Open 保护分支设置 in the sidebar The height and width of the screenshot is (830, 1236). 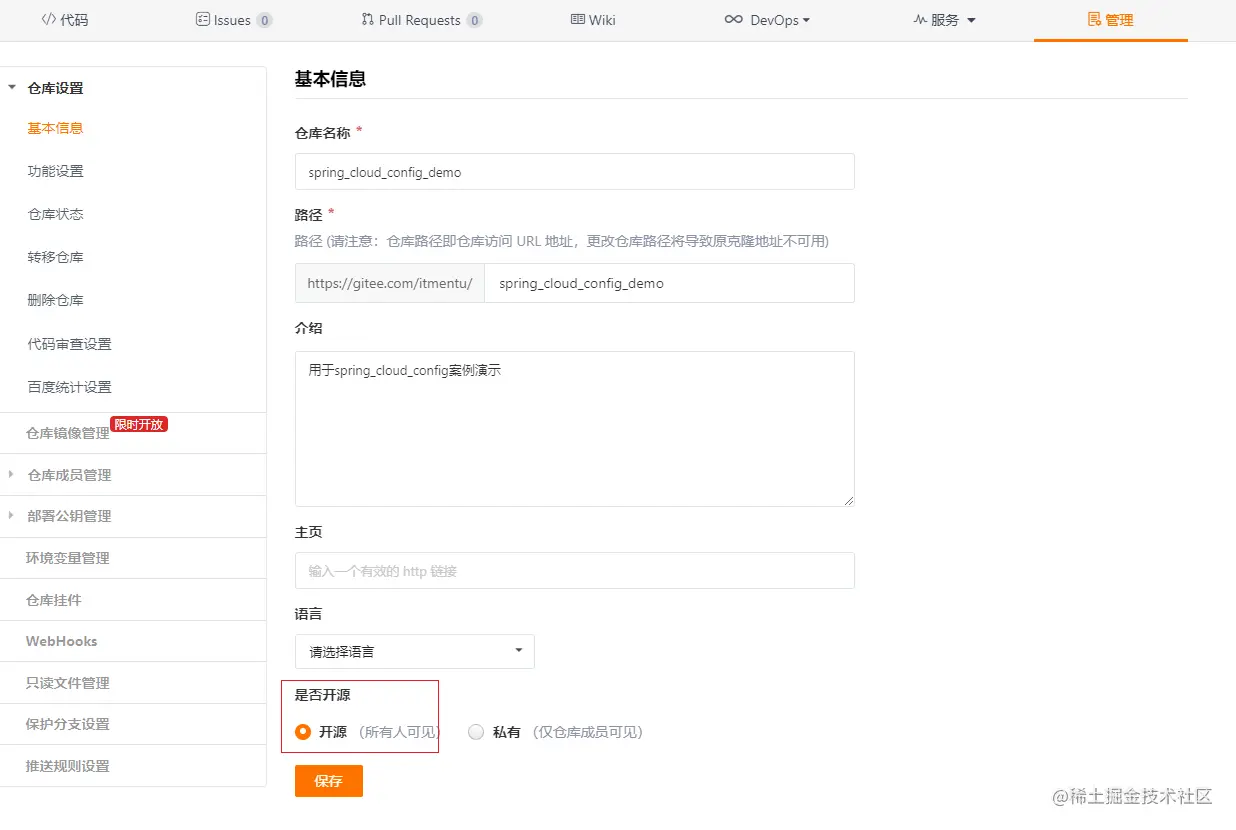(x=67, y=724)
